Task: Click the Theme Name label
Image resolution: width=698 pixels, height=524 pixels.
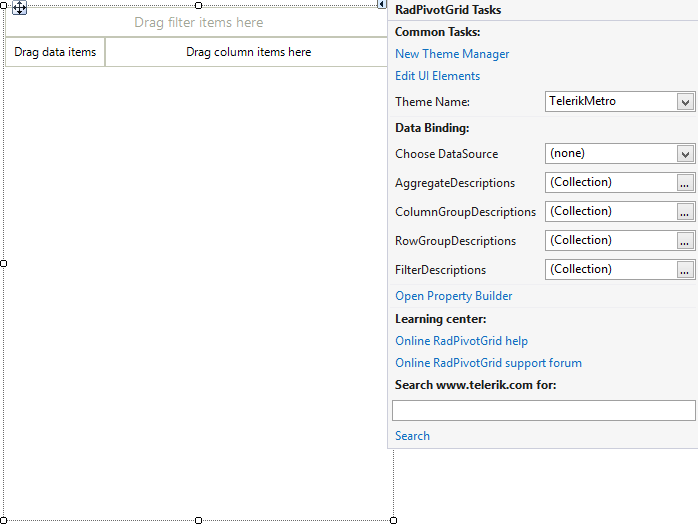Action: (x=432, y=102)
